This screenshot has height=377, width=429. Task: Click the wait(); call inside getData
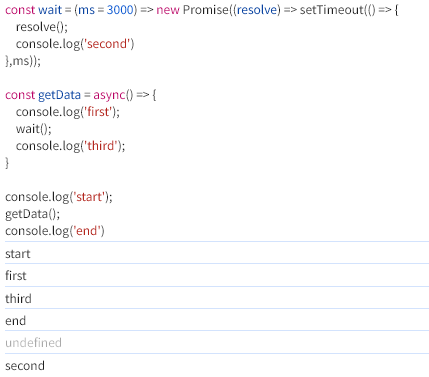pyautogui.click(x=34, y=129)
